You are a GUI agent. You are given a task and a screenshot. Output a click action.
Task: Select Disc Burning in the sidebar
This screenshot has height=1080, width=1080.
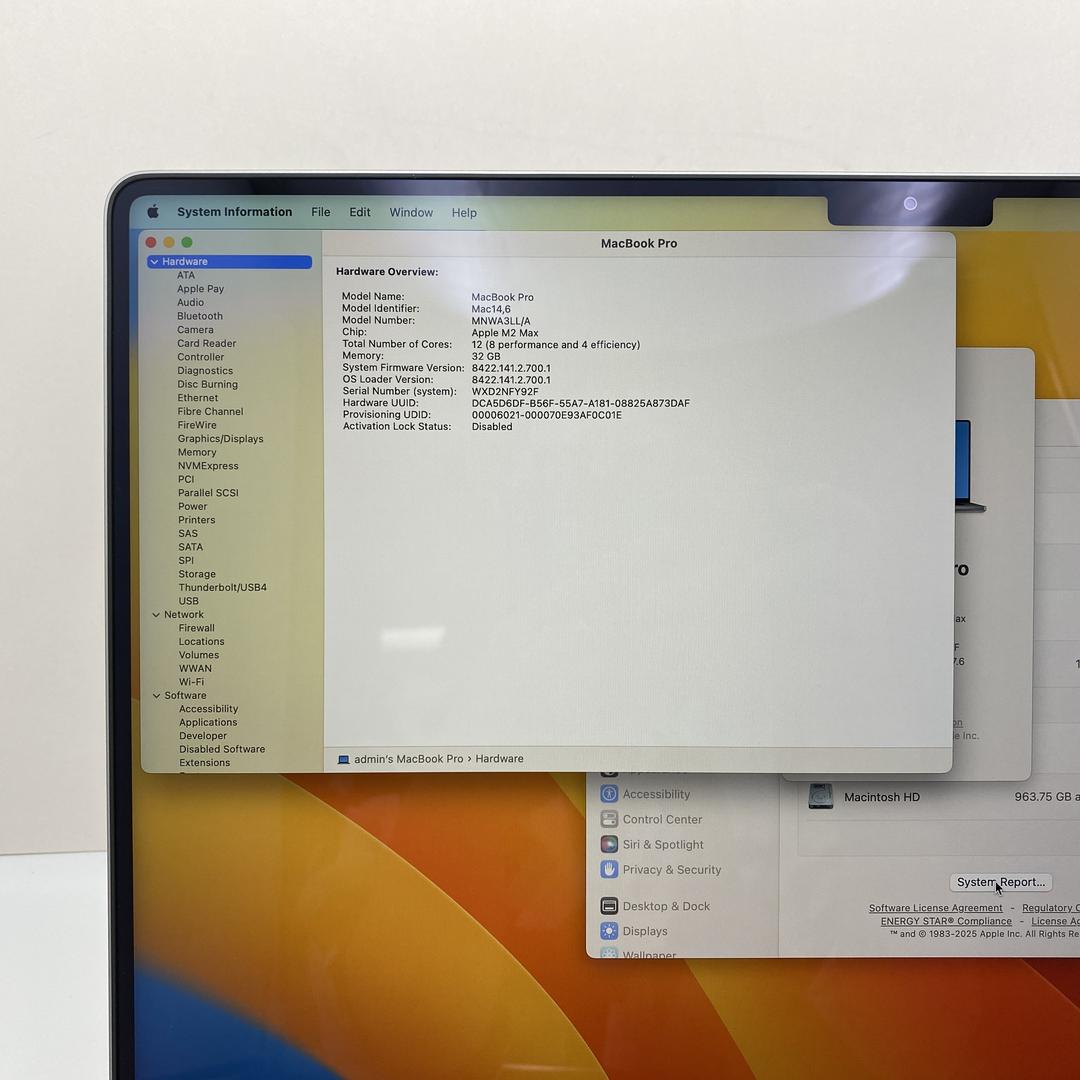pos(207,384)
